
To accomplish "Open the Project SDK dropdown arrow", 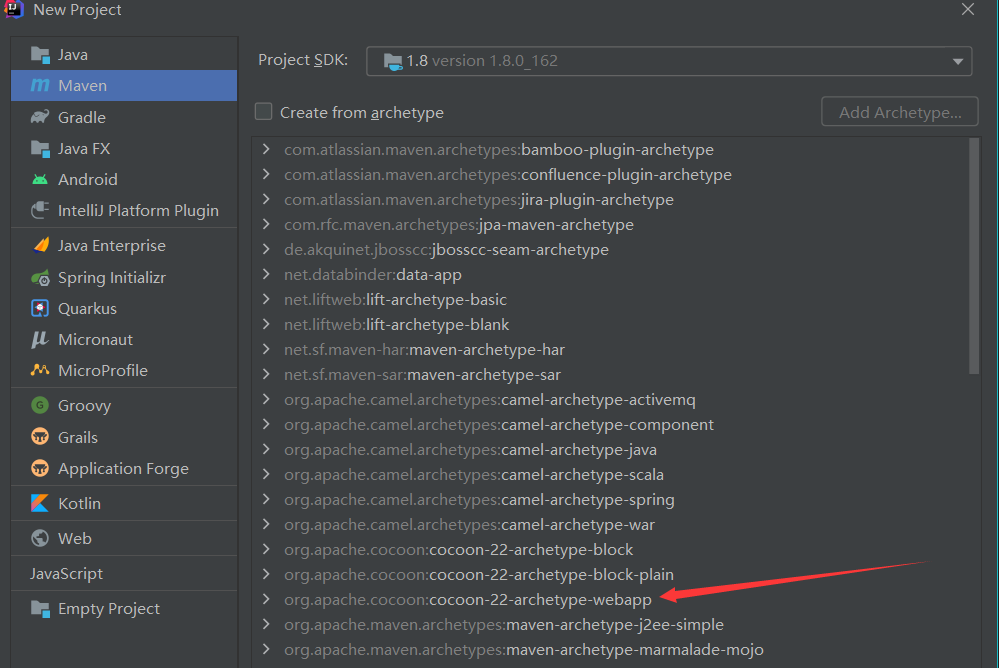I will coord(958,62).
